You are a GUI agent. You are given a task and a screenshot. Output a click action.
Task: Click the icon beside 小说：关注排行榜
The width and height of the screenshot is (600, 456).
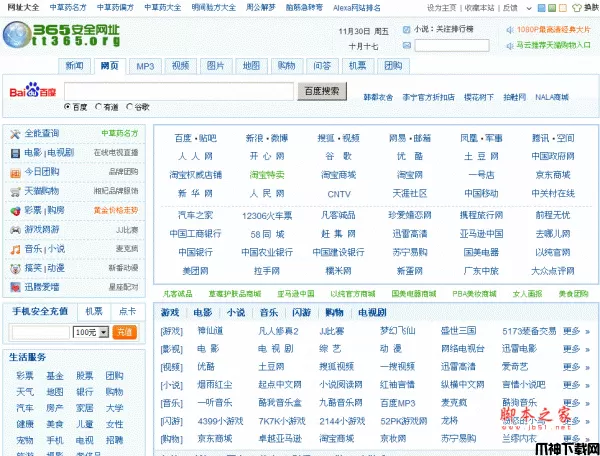click(407, 29)
